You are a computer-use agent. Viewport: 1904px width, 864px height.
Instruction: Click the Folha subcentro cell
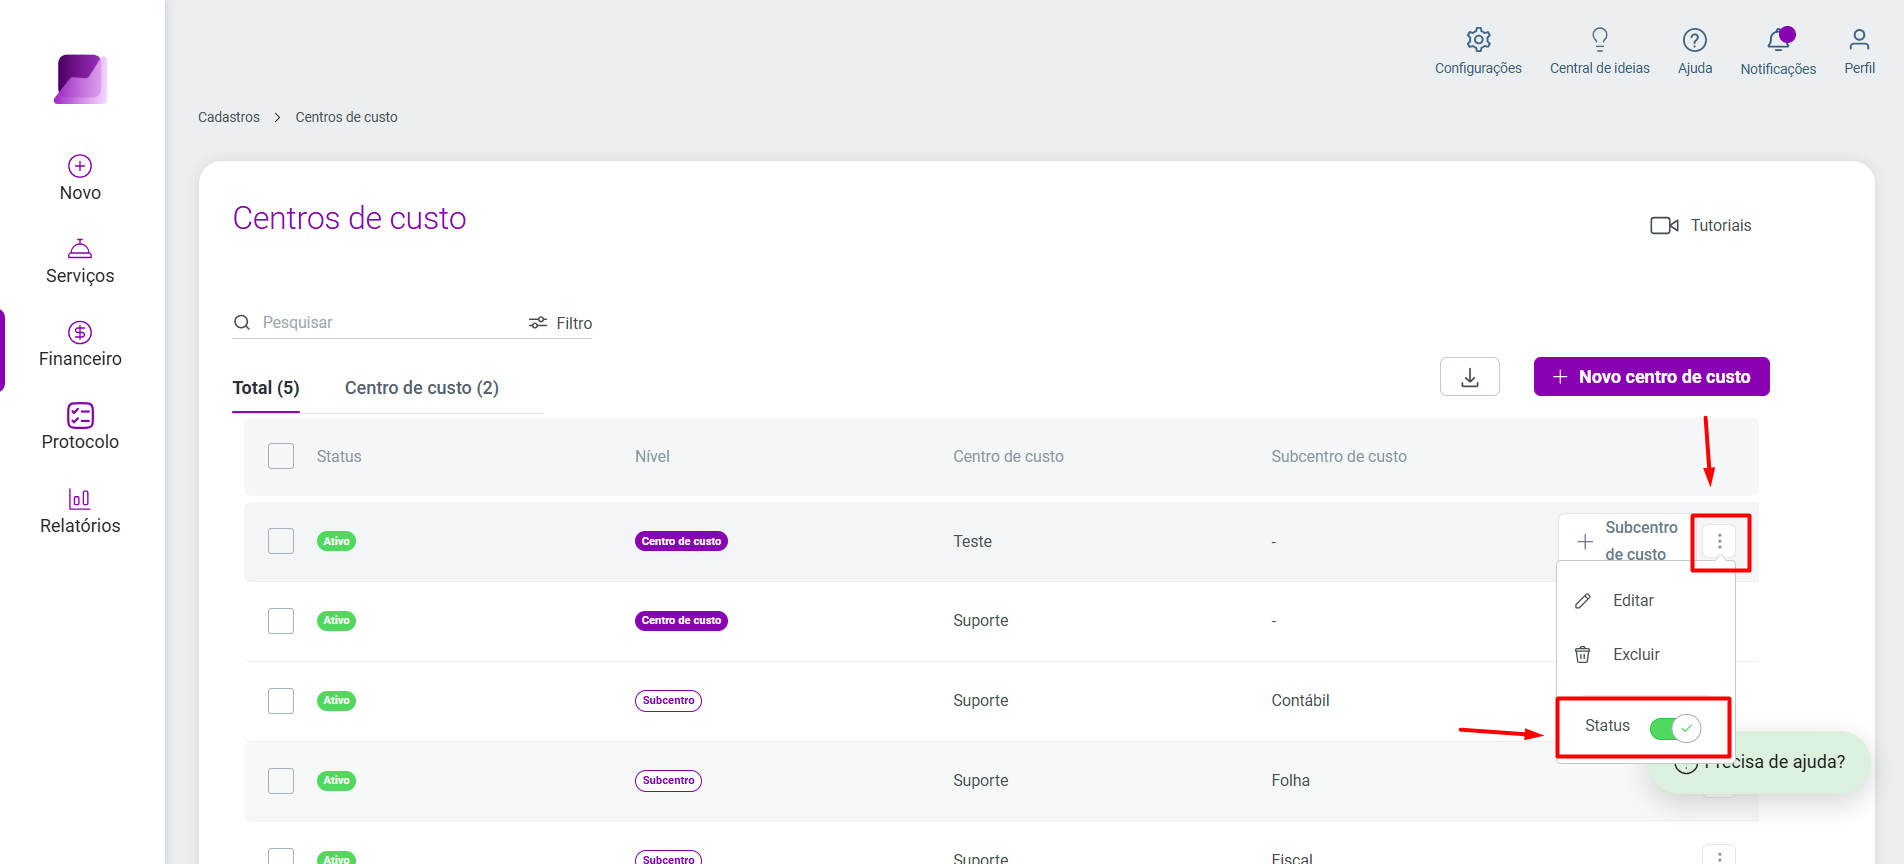pyautogui.click(x=1290, y=781)
